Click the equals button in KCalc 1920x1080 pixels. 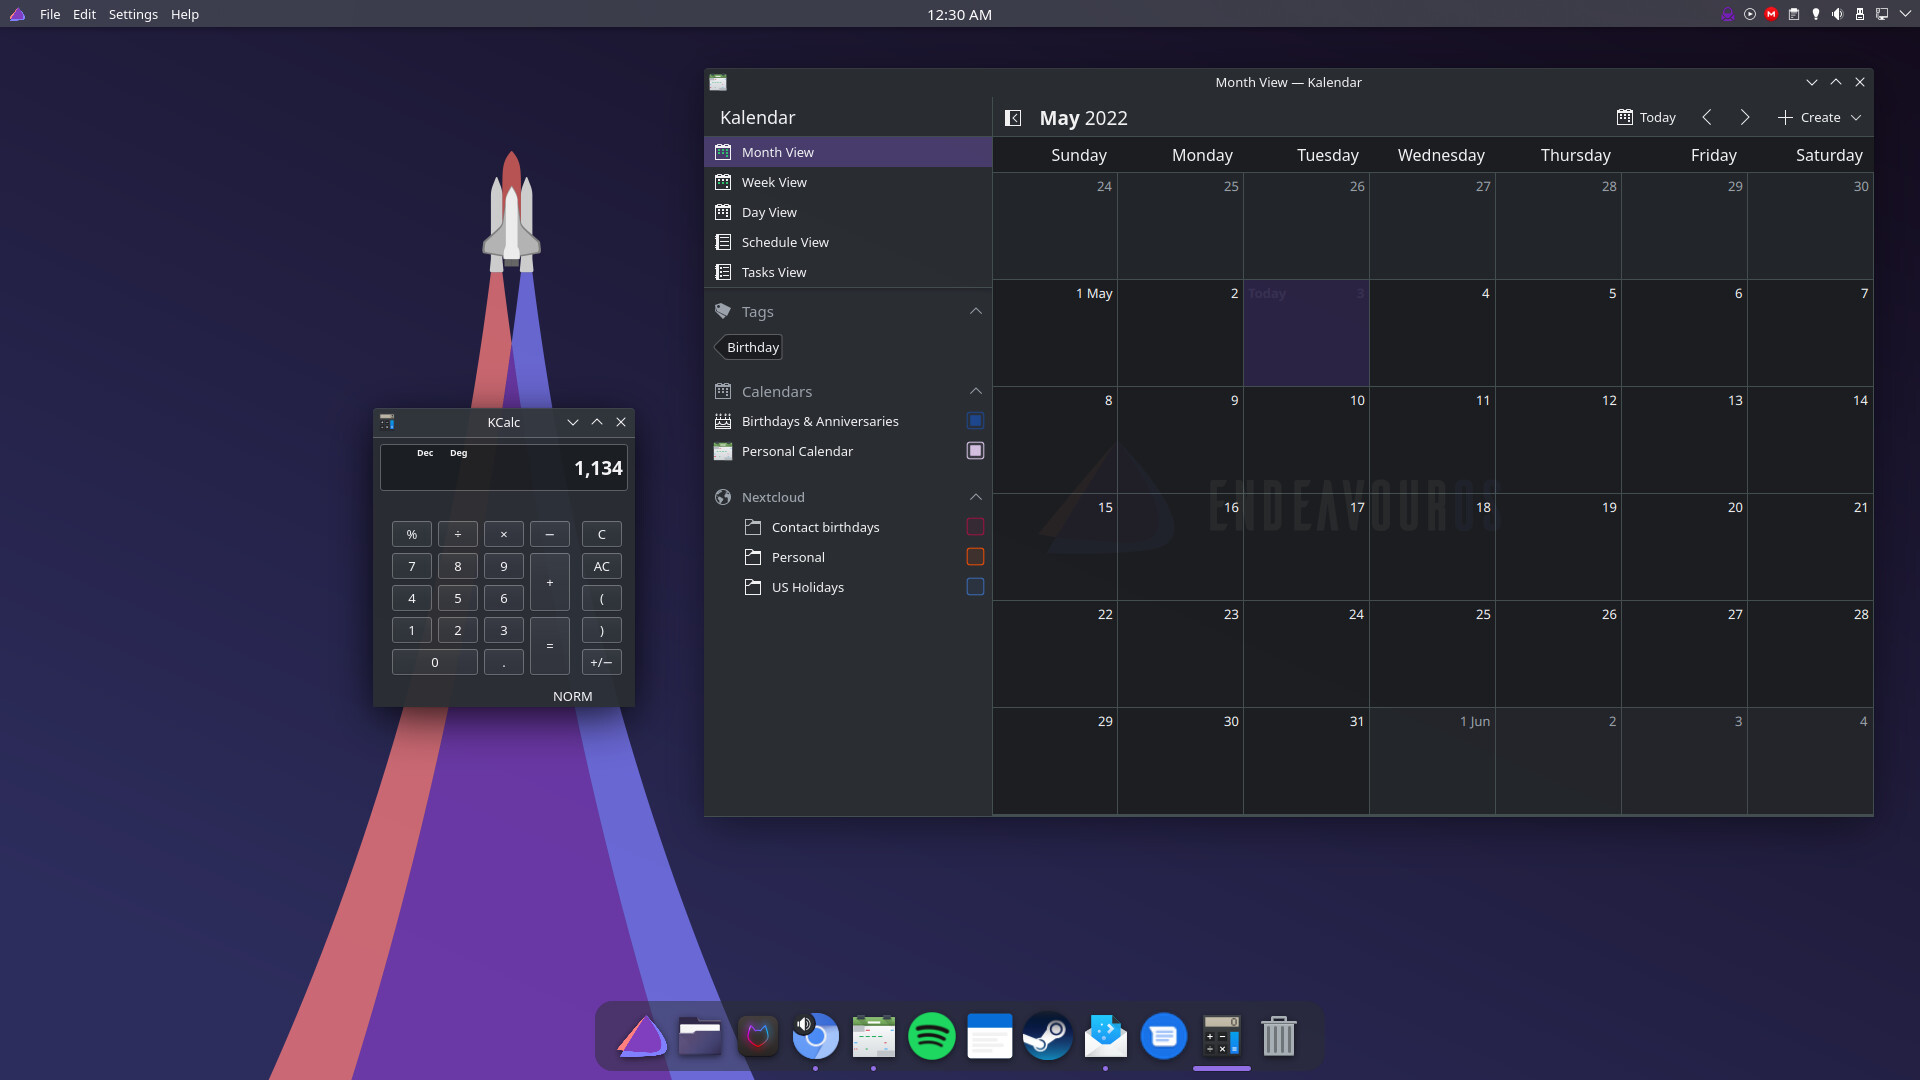(x=549, y=646)
